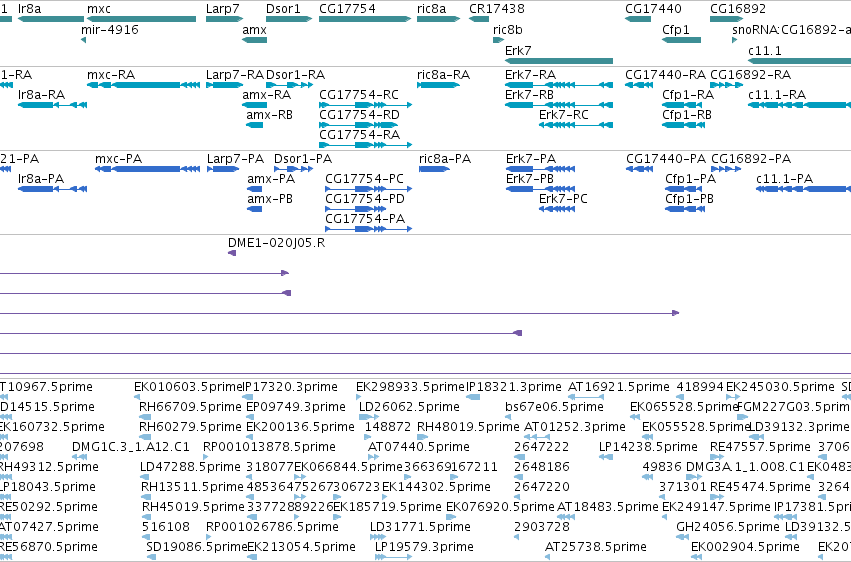Select the c11.1-PA protein label

[784, 178]
